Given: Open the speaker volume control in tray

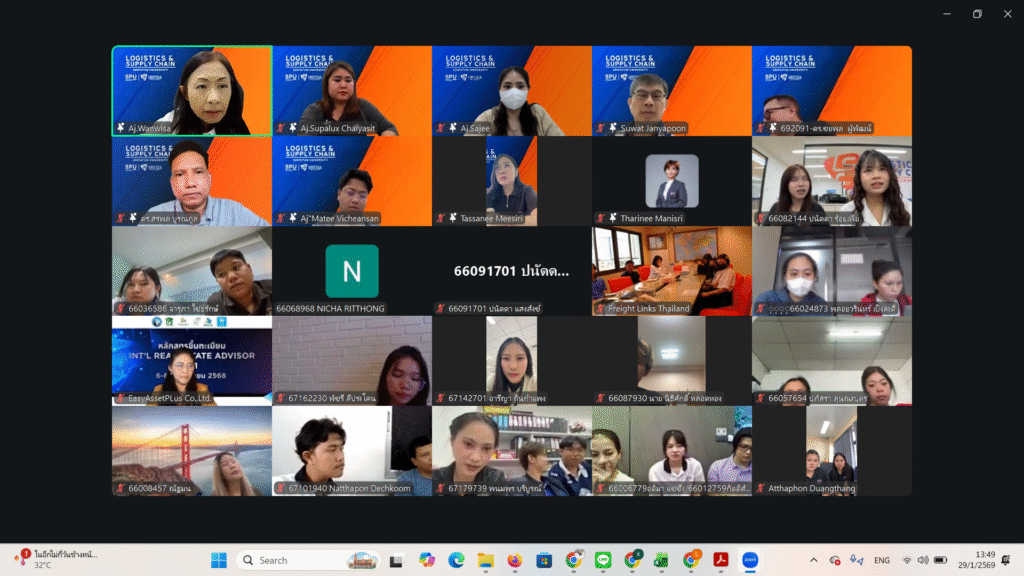Looking at the screenshot, I should pyautogui.click(x=923, y=560).
